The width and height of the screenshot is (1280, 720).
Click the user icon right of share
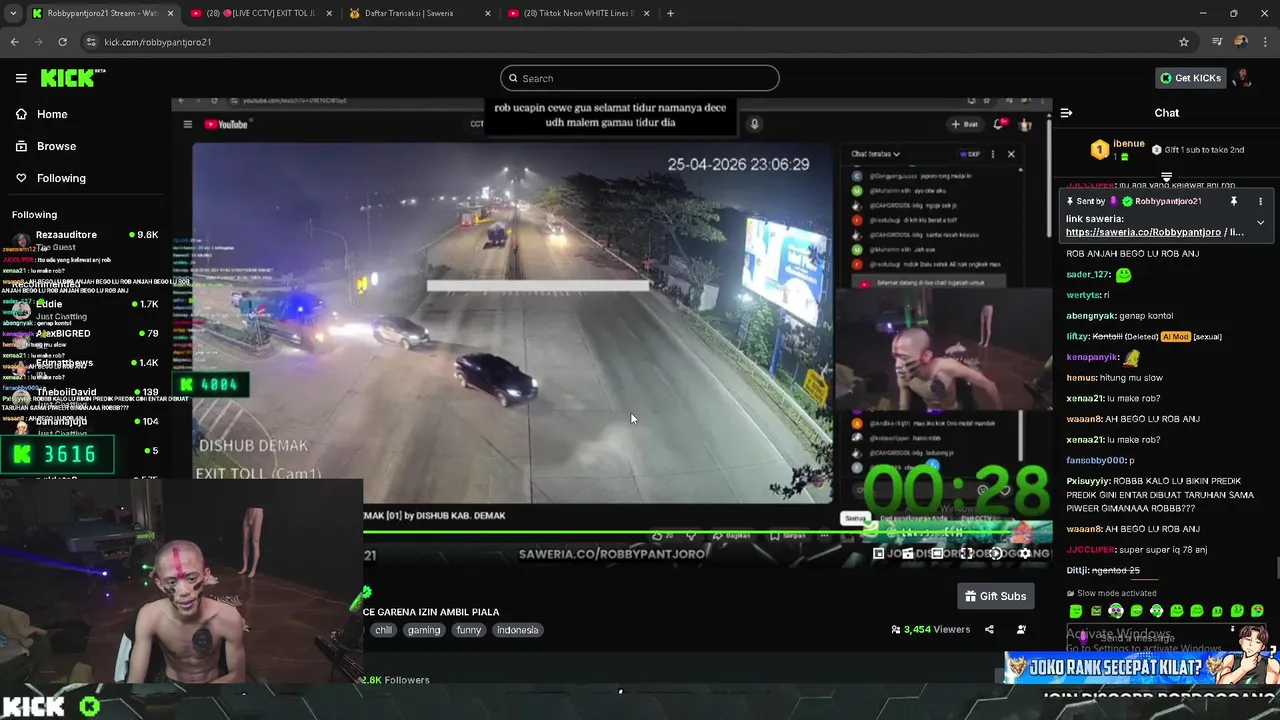[x=1021, y=630]
